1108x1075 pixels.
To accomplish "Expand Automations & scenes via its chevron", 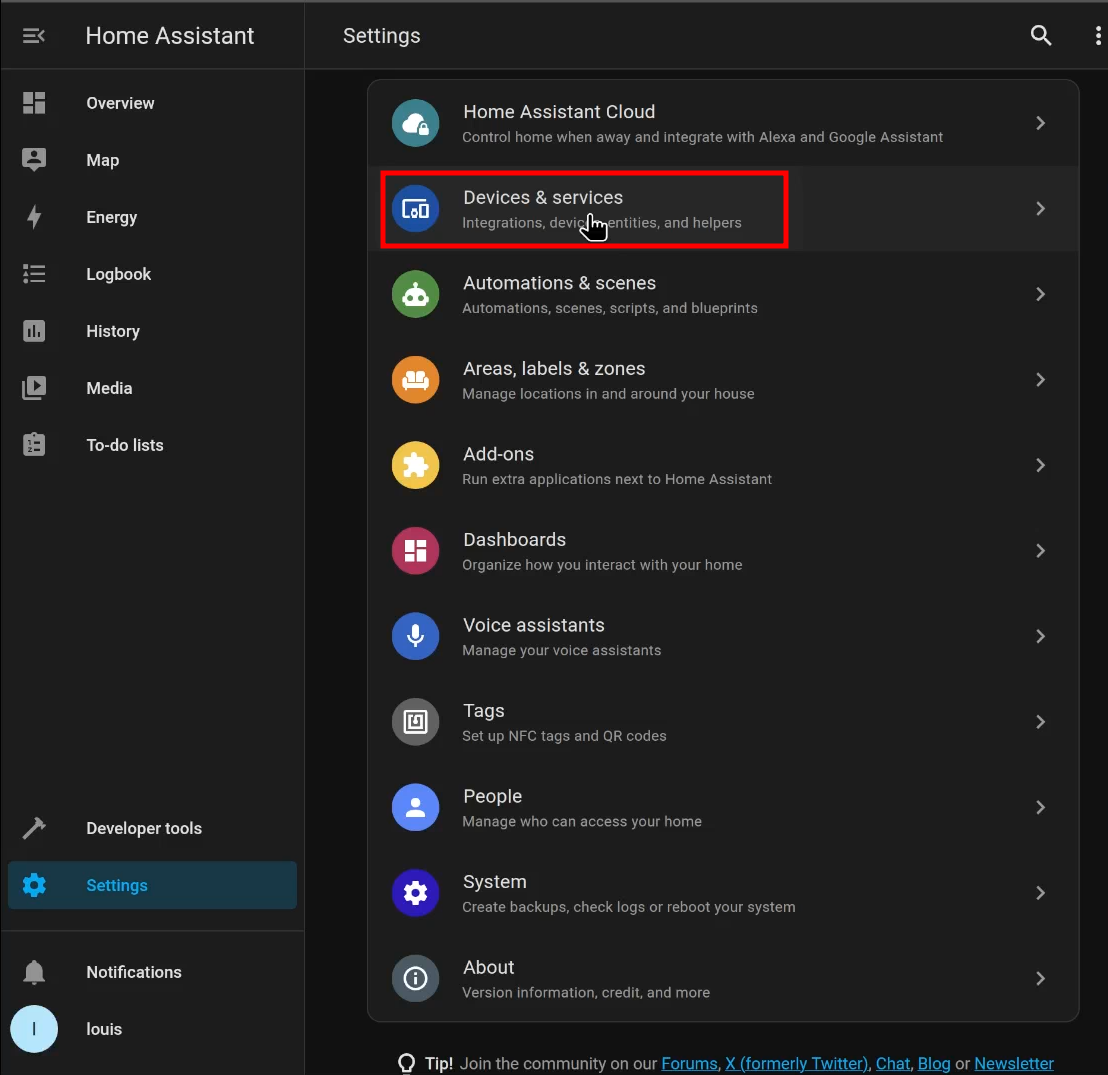I will point(1040,294).
